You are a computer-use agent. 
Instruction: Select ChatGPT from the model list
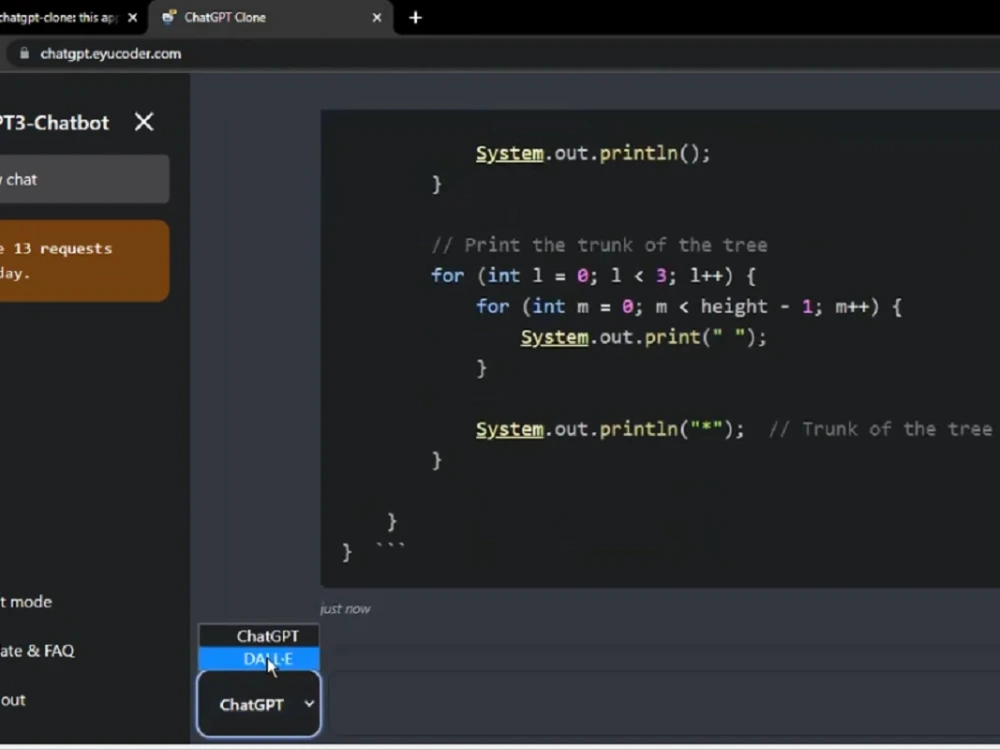pos(258,636)
